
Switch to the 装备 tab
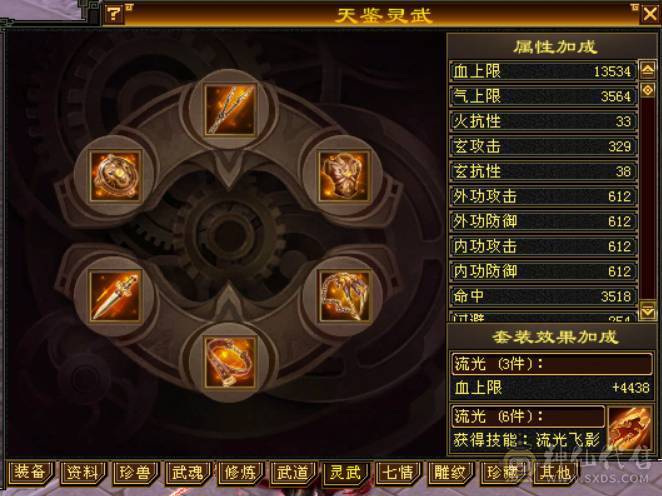[30, 472]
